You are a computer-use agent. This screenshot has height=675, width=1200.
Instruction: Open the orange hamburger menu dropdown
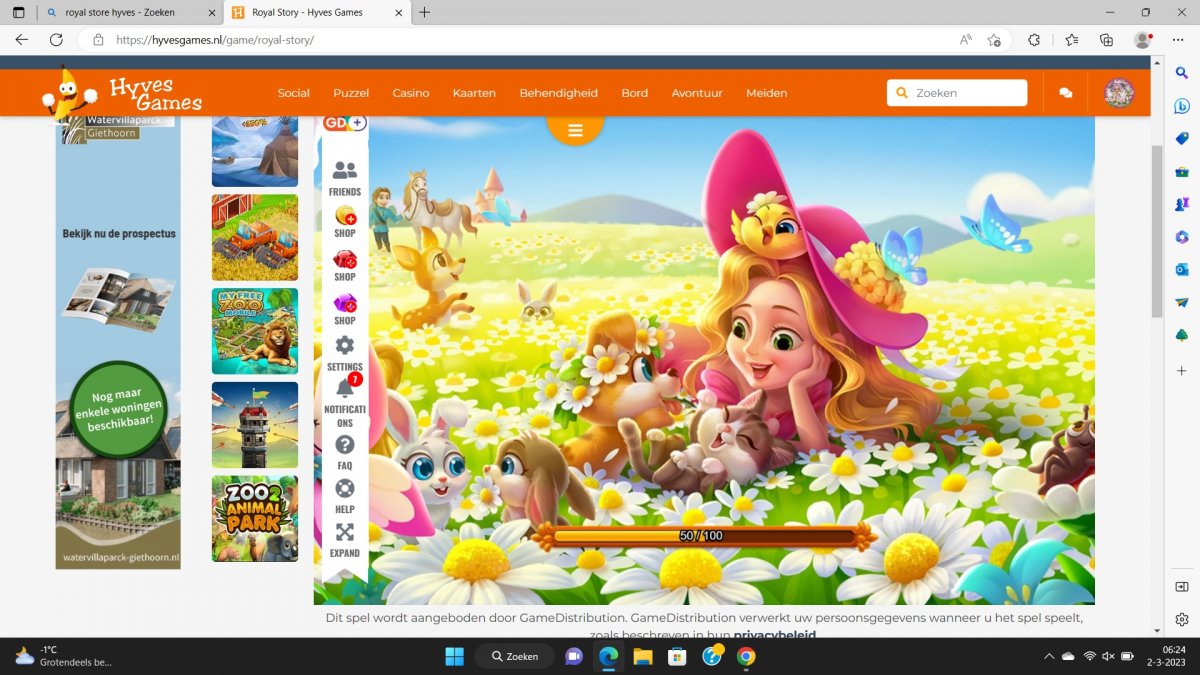point(575,130)
